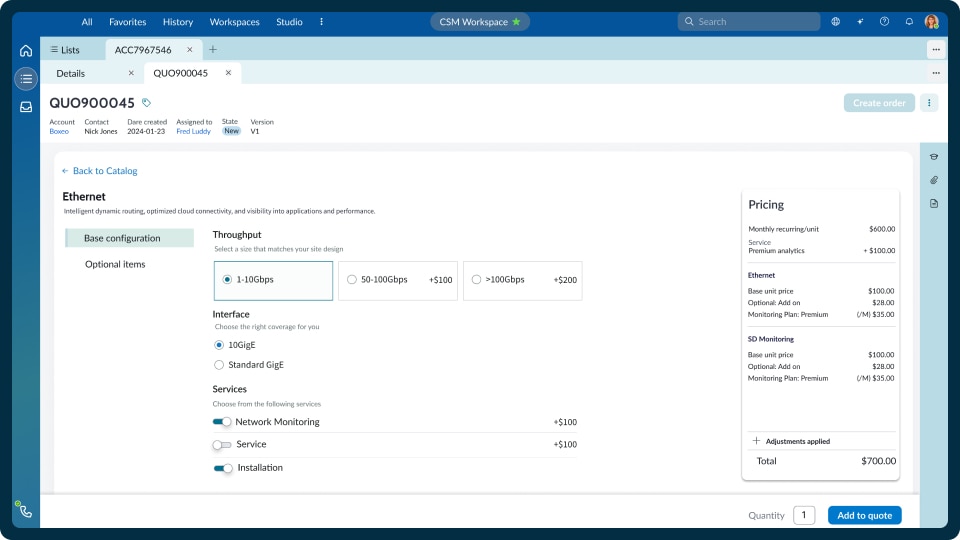The height and width of the screenshot is (540, 960).
Task: Open the Workspaces menu
Action: pyautogui.click(x=234, y=21)
